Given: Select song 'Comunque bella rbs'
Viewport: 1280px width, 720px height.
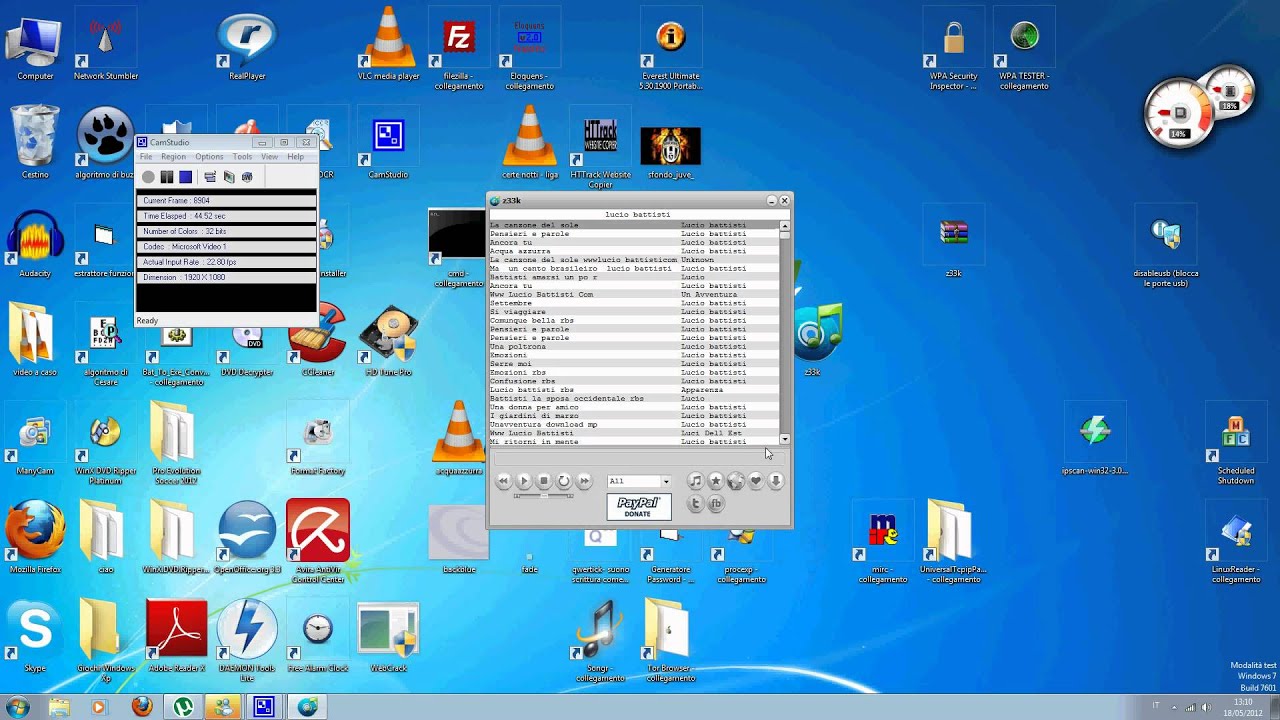Looking at the screenshot, I should coord(634,320).
